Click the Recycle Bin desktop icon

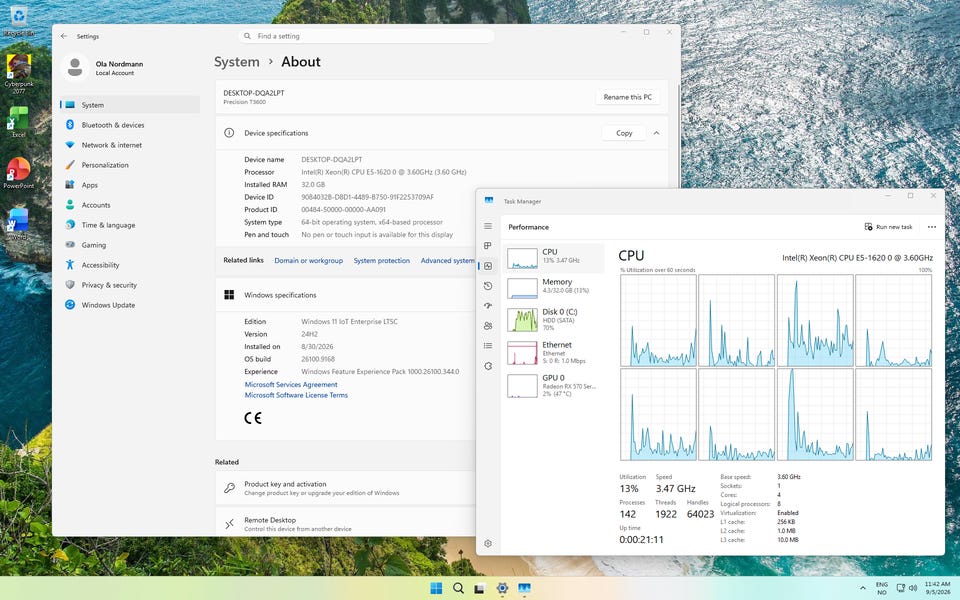point(18,21)
